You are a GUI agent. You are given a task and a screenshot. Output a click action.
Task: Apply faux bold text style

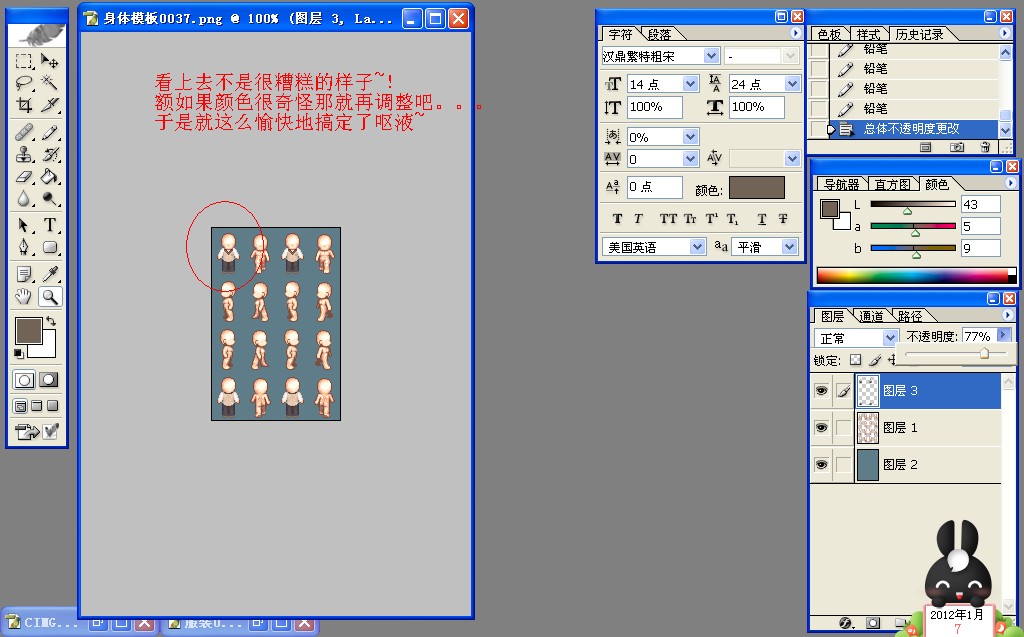[618, 219]
